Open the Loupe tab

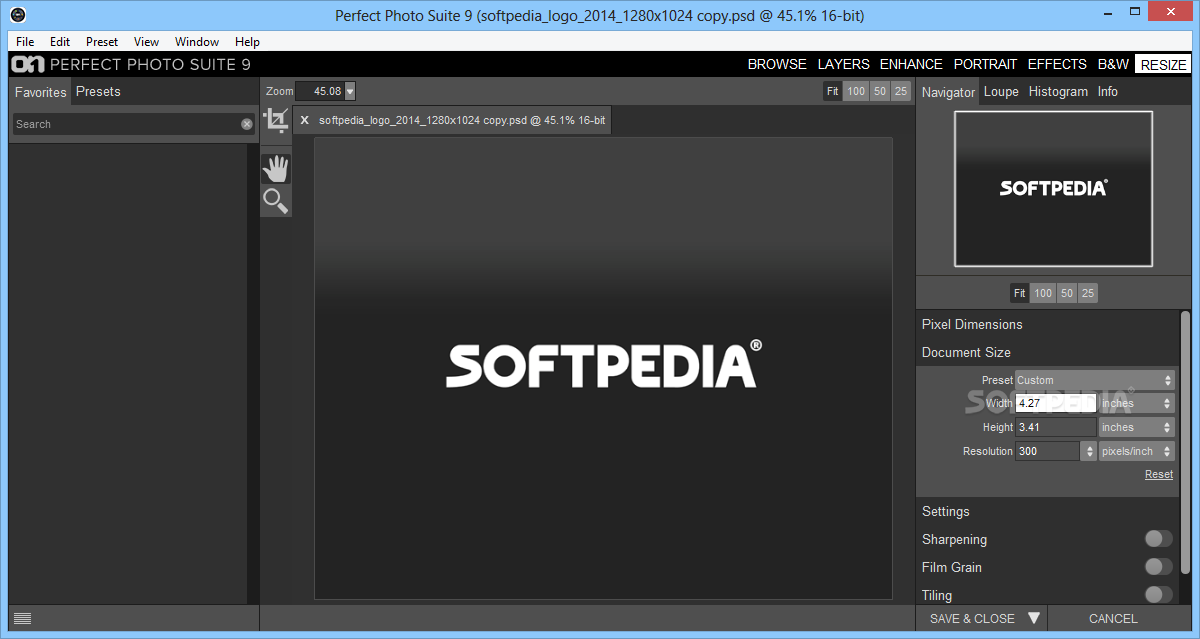tap(1001, 91)
